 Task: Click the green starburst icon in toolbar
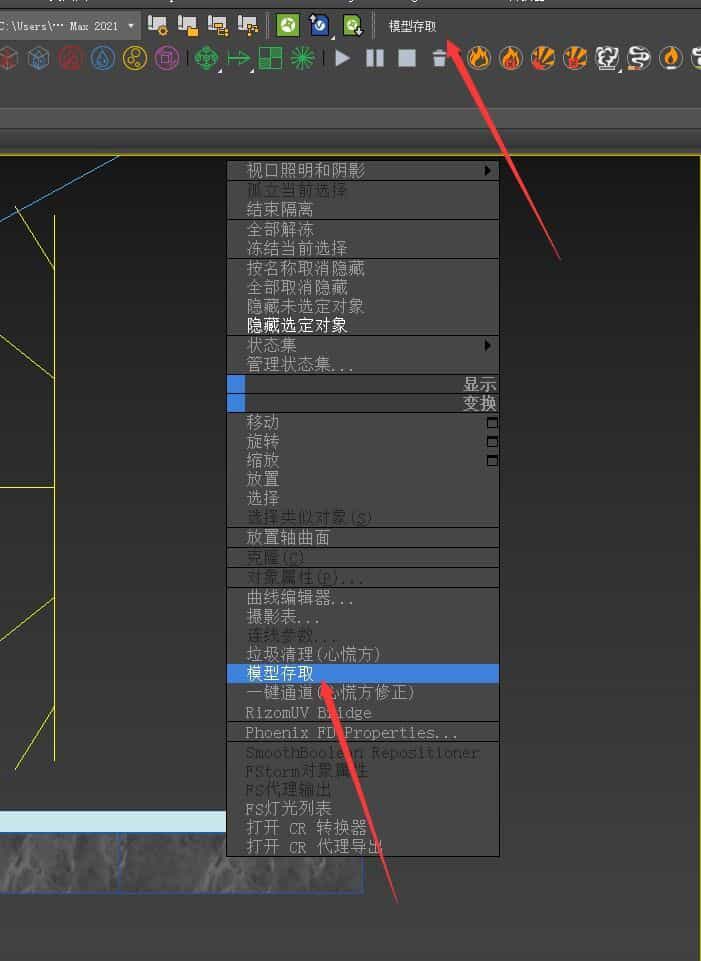pyautogui.click(x=302, y=59)
